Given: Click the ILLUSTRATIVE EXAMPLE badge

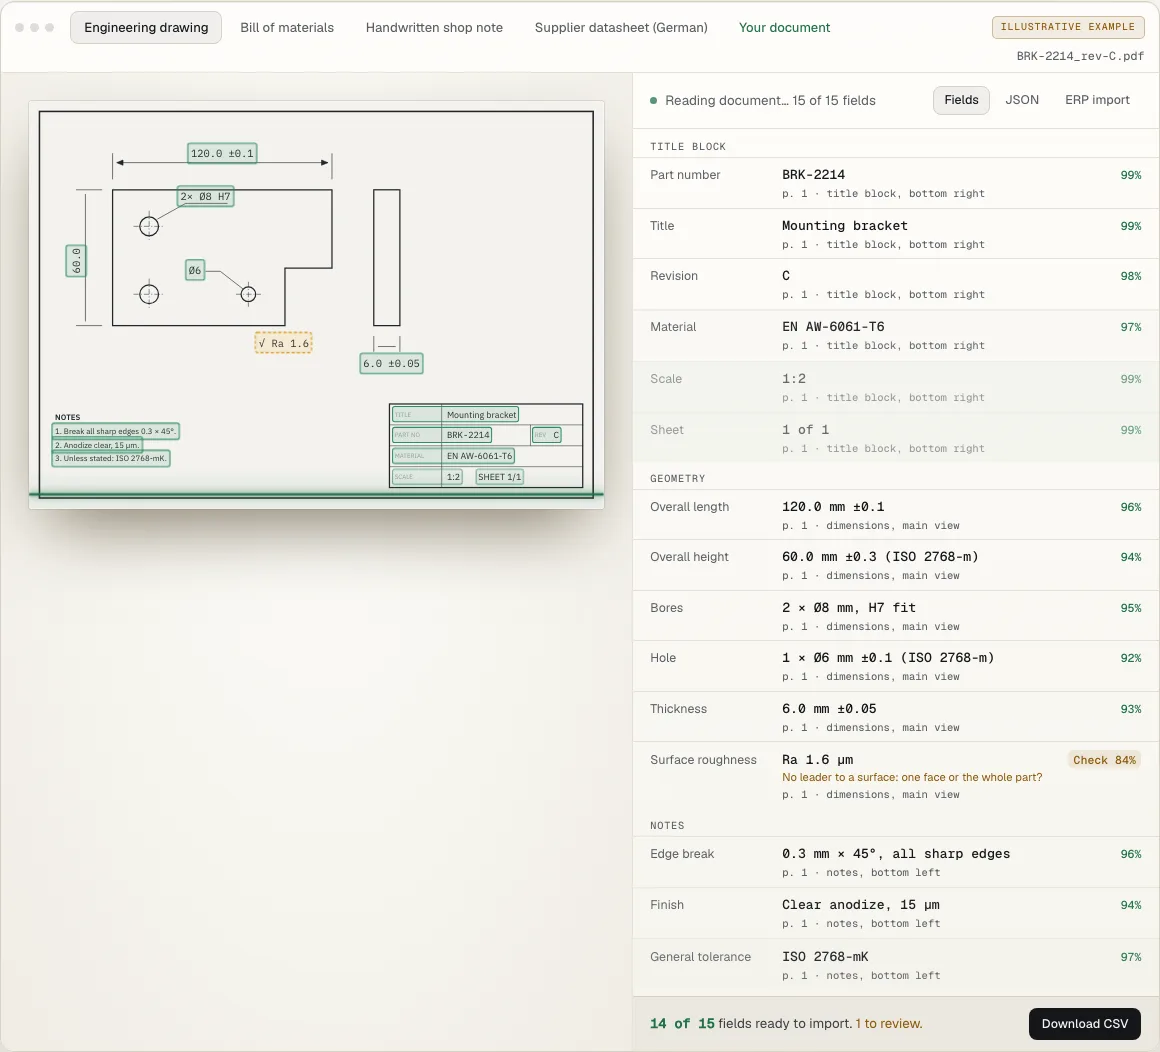Looking at the screenshot, I should point(1068,27).
